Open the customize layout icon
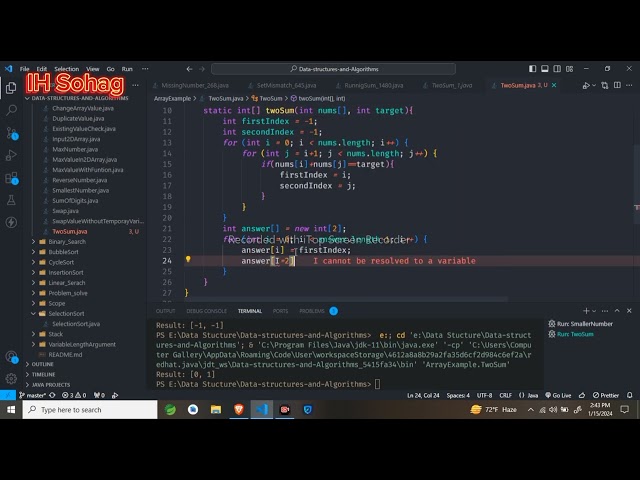The width and height of the screenshot is (640, 480). pos(569,69)
